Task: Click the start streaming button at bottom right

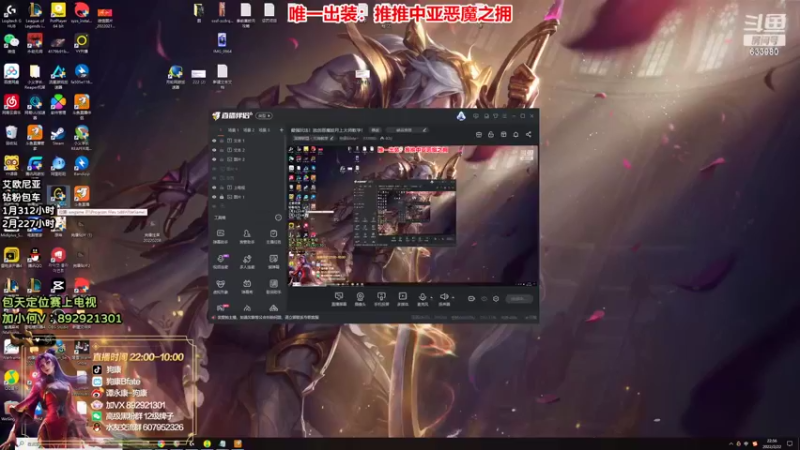Action: pyautogui.click(x=519, y=299)
